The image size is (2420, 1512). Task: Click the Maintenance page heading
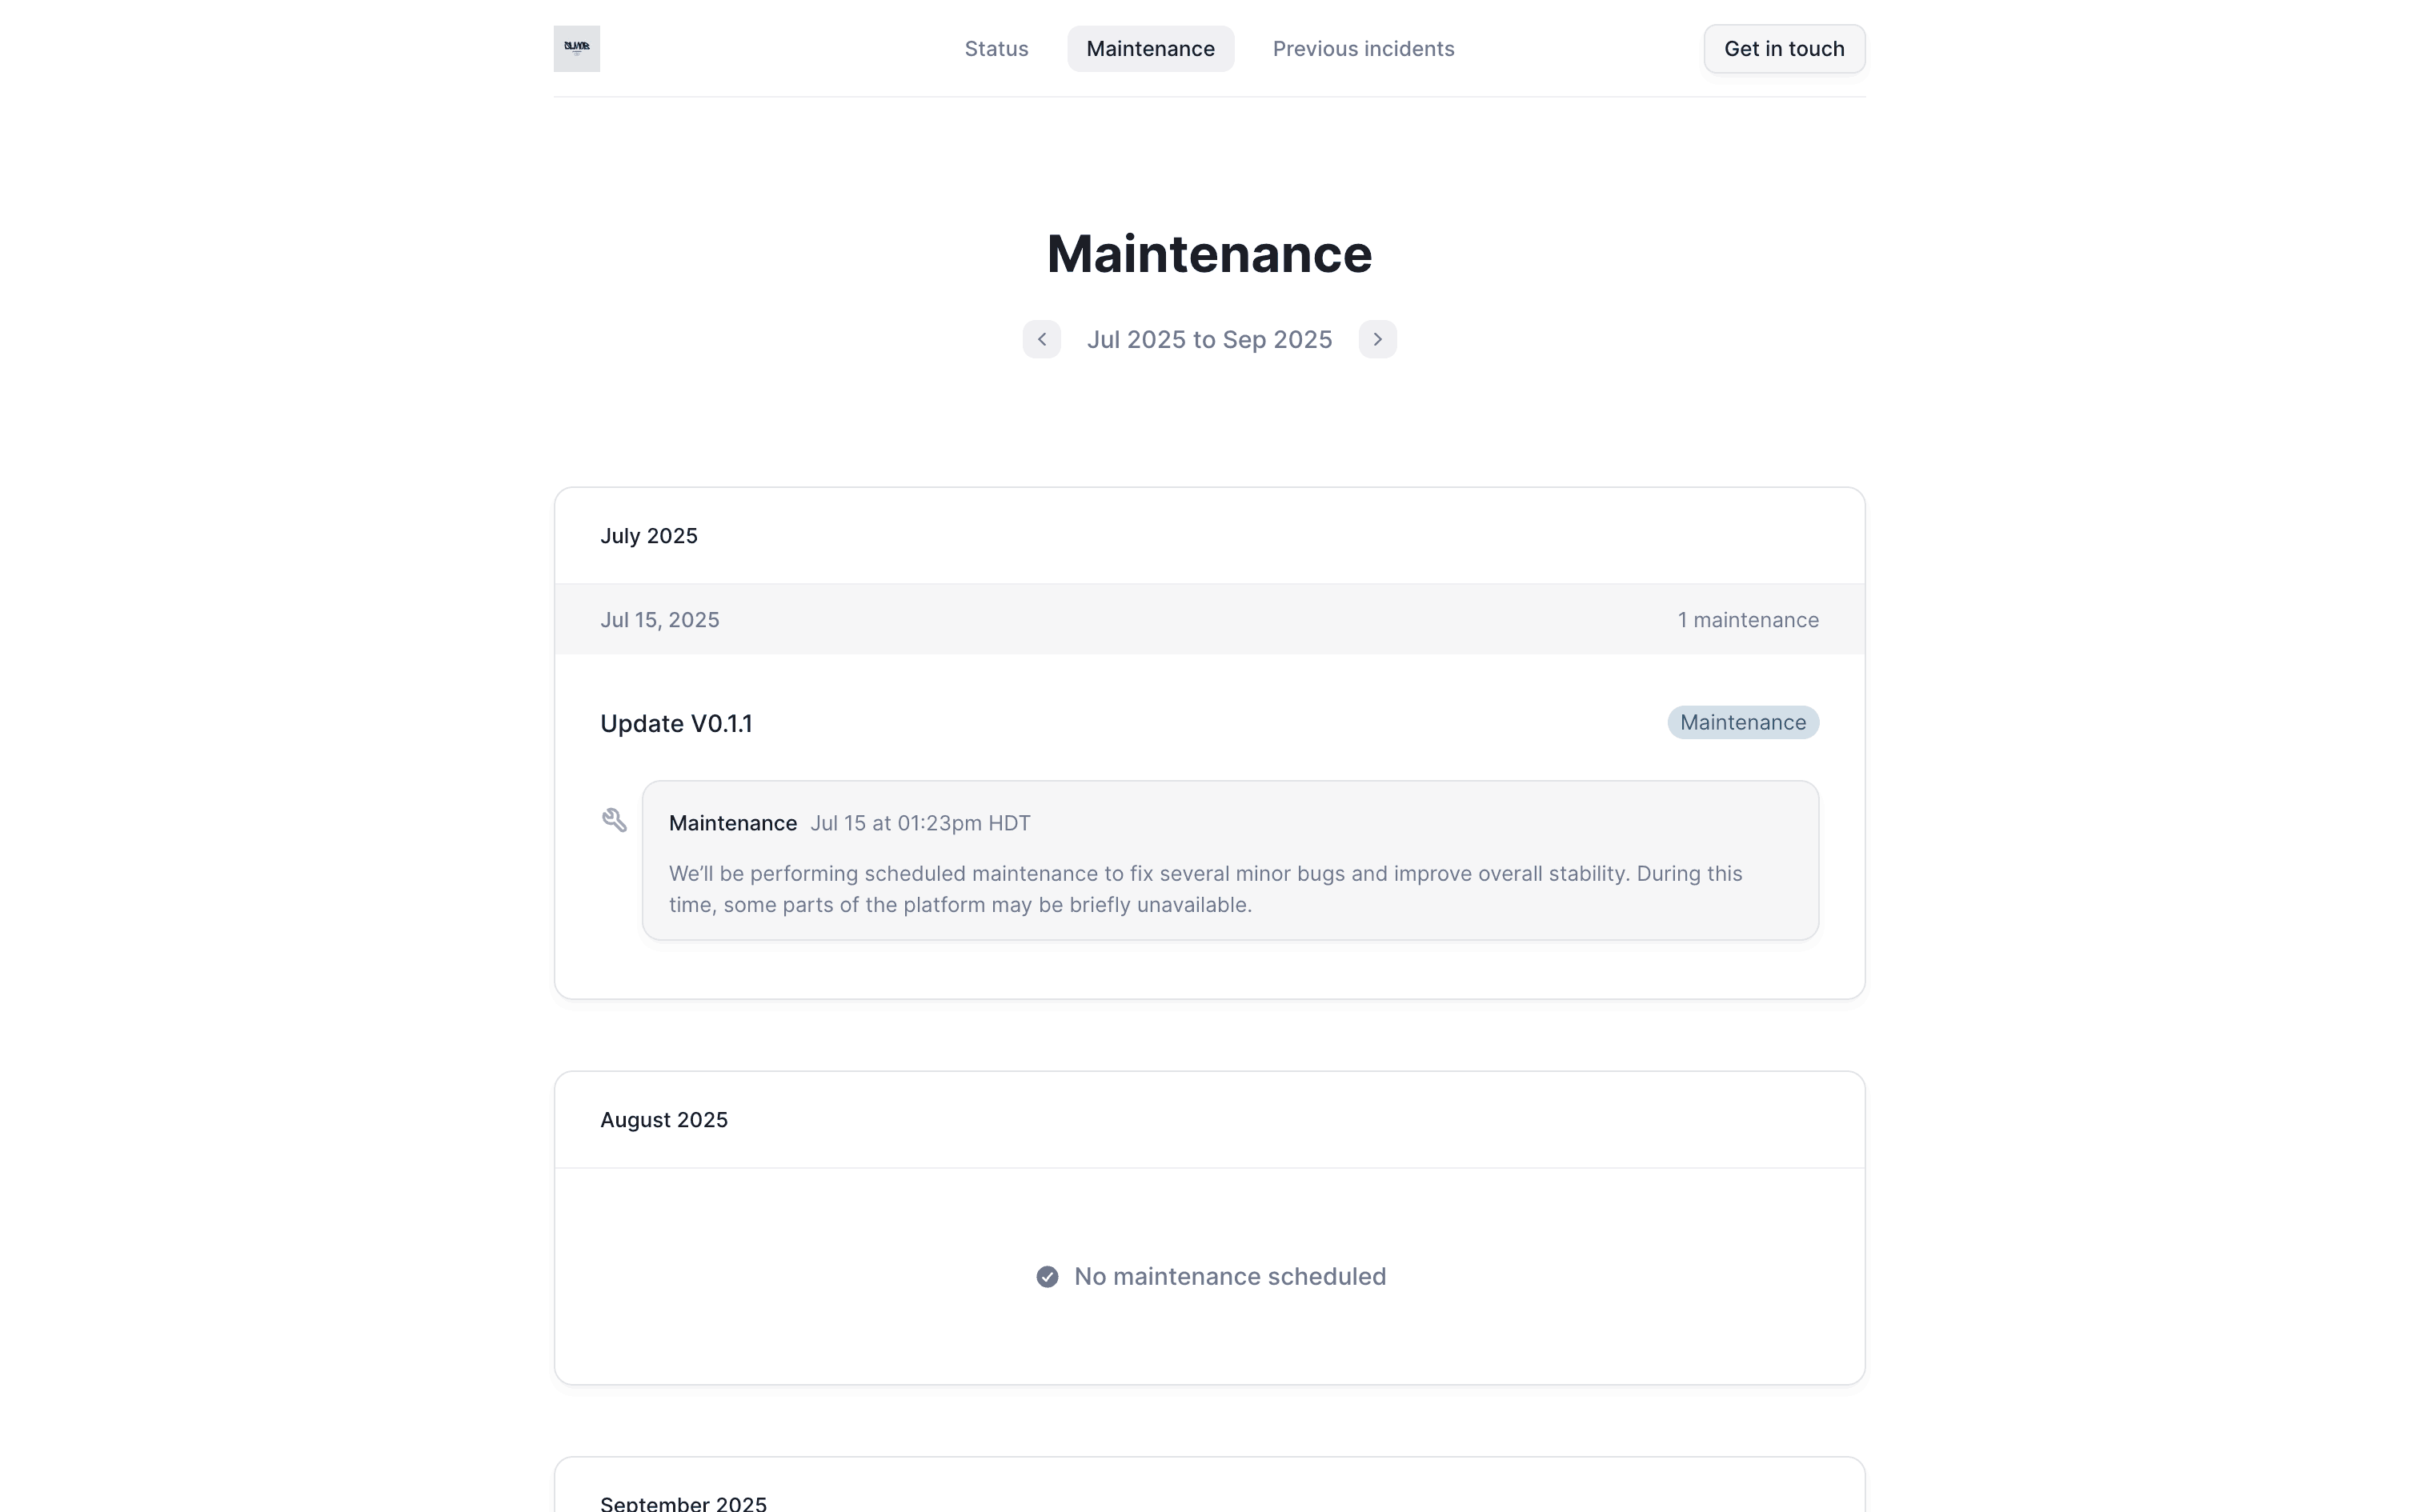tap(1209, 253)
